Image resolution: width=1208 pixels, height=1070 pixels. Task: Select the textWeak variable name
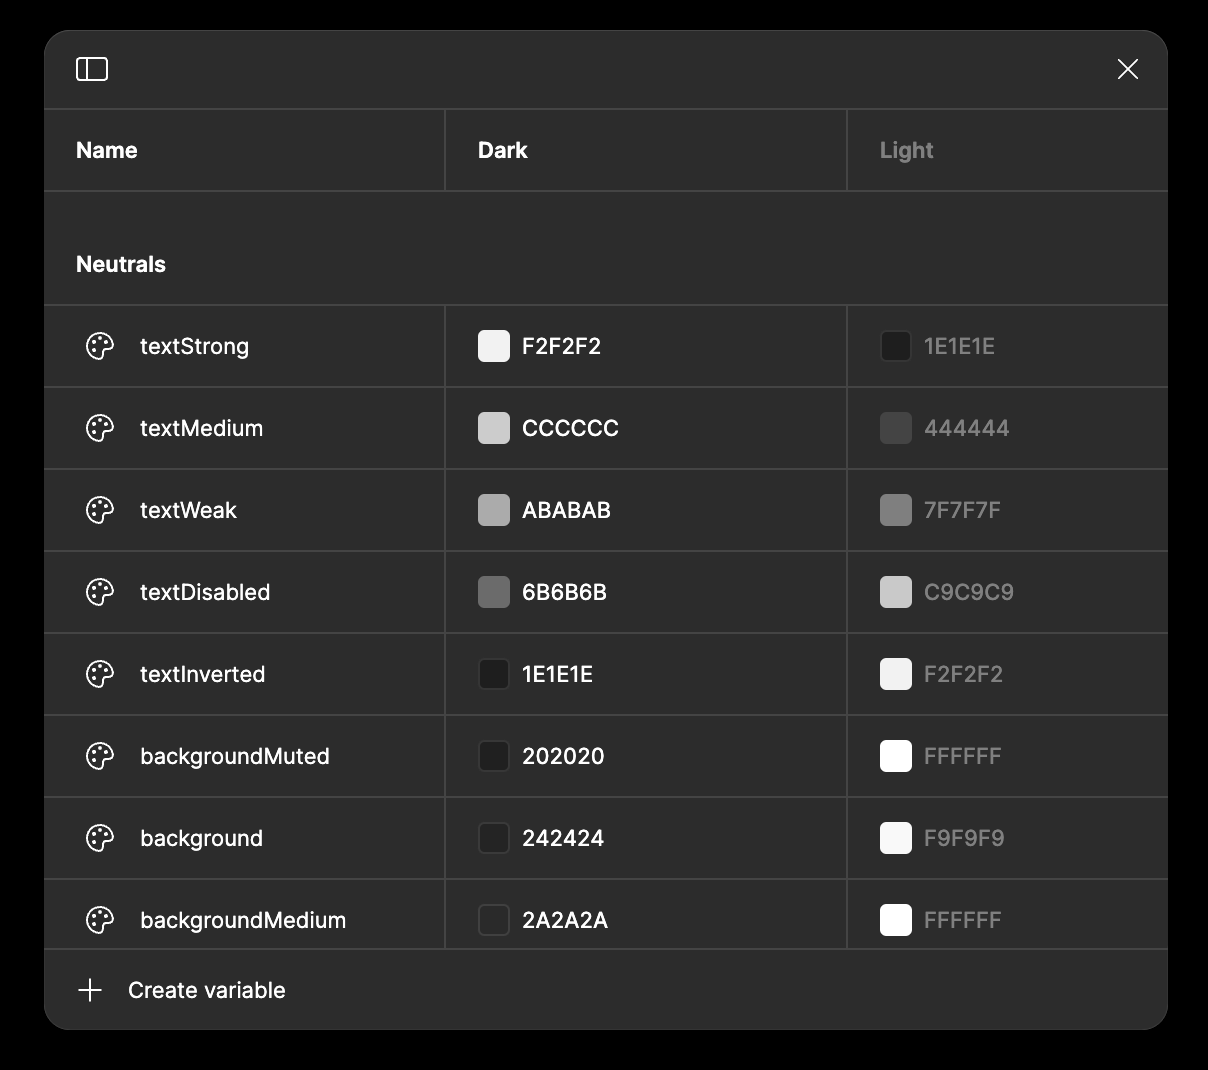click(188, 510)
